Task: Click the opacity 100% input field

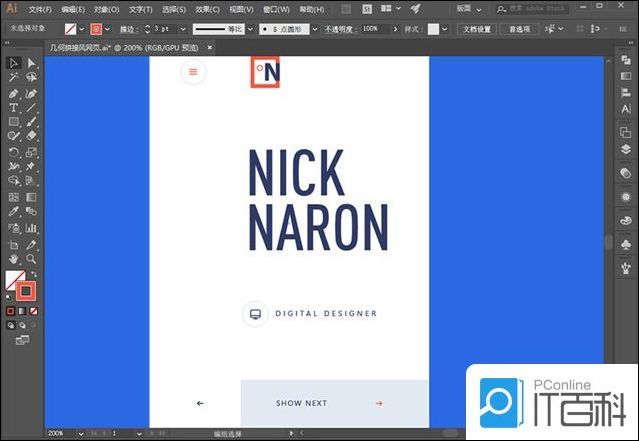Action: click(372, 30)
